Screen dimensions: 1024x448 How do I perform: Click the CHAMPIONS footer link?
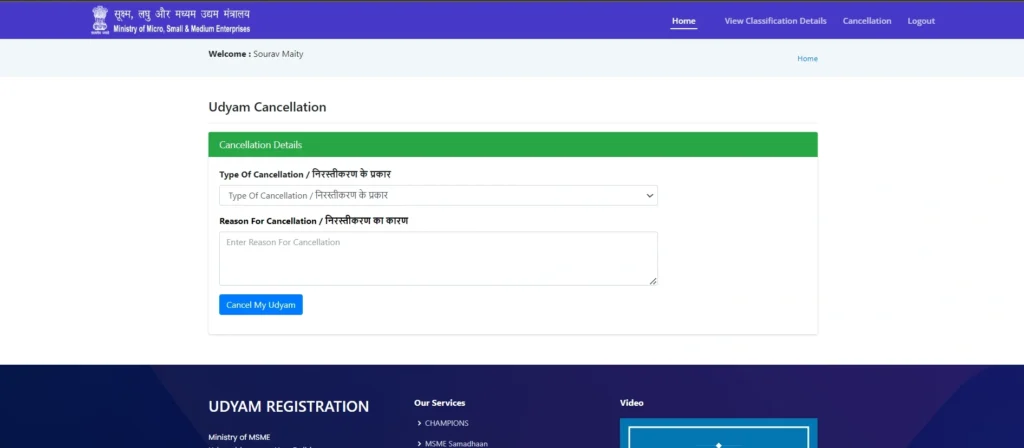pos(447,423)
